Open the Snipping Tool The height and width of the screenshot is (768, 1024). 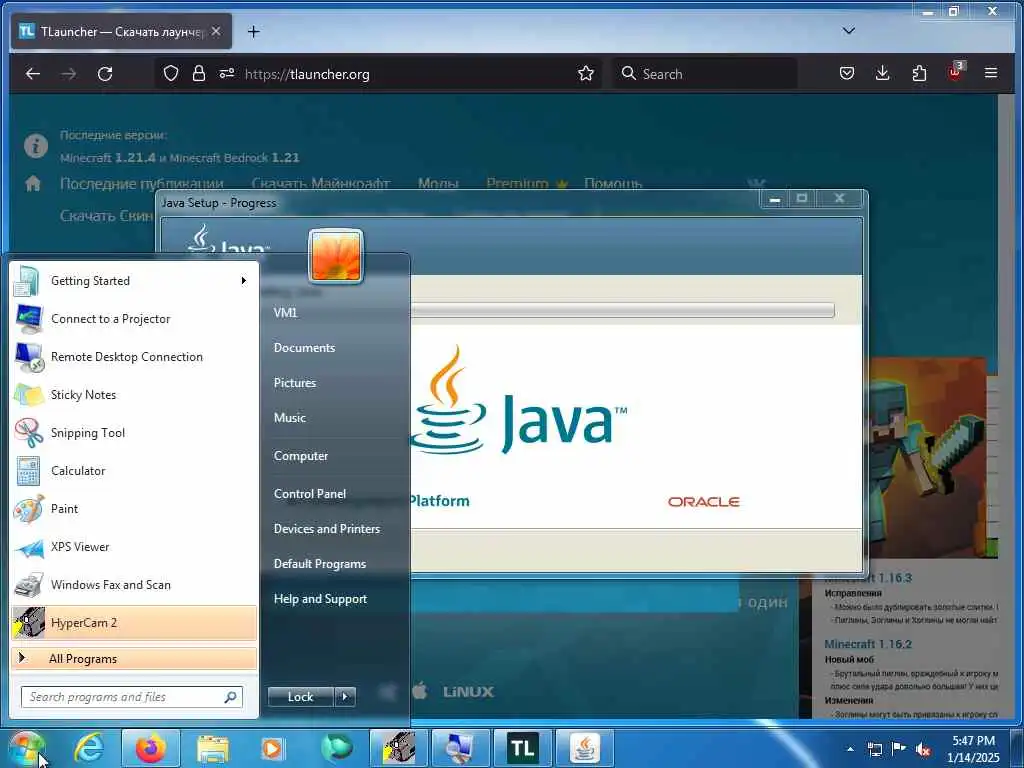[134, 432]
